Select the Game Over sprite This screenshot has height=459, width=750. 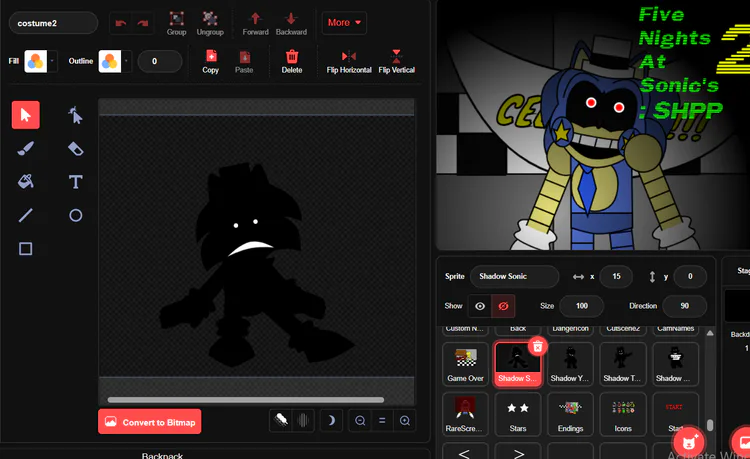(x=465, y=364)
